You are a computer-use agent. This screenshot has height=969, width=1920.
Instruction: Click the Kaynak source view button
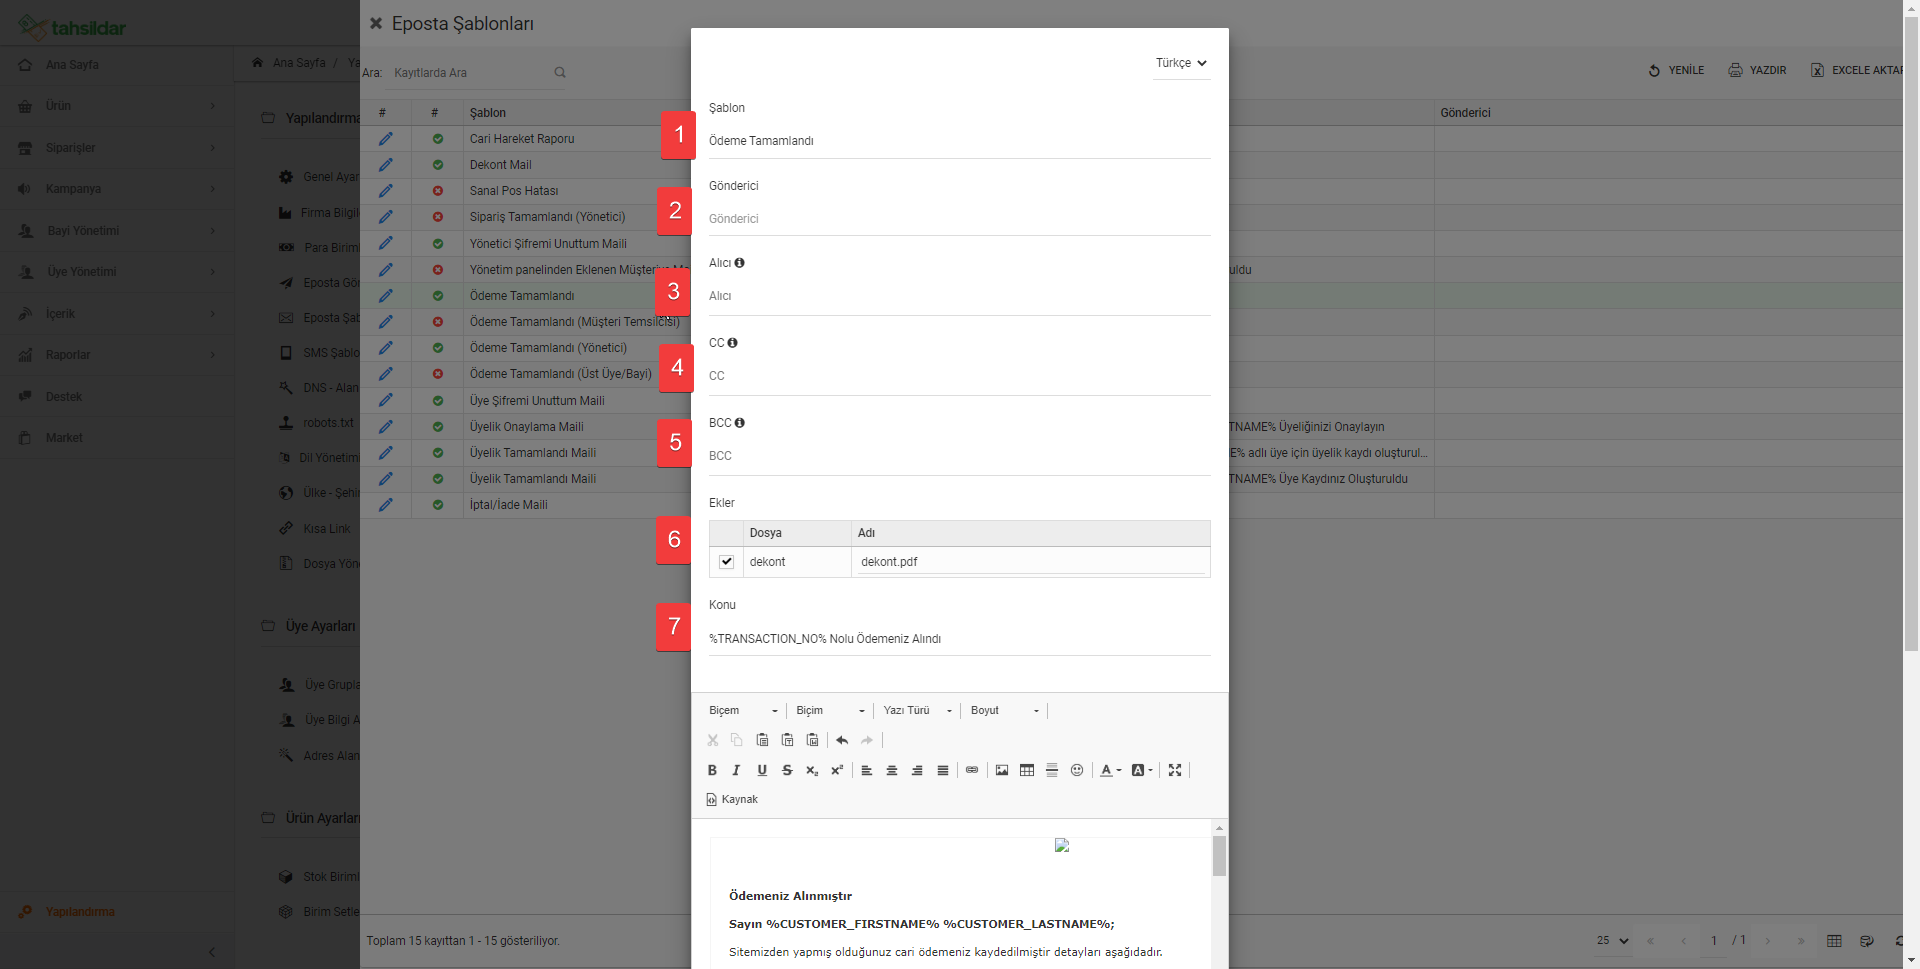732,799
